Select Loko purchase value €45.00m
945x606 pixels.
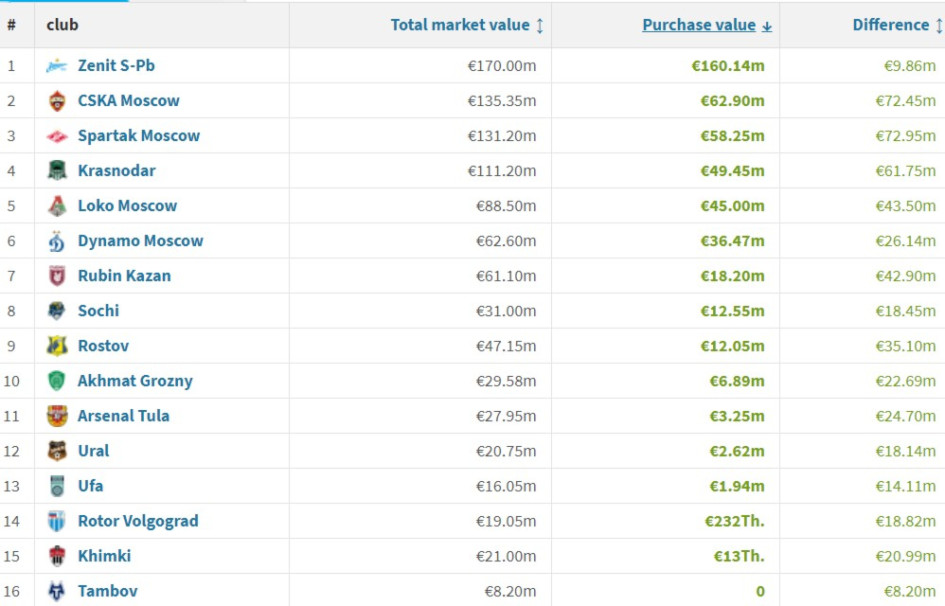(732, 205)
